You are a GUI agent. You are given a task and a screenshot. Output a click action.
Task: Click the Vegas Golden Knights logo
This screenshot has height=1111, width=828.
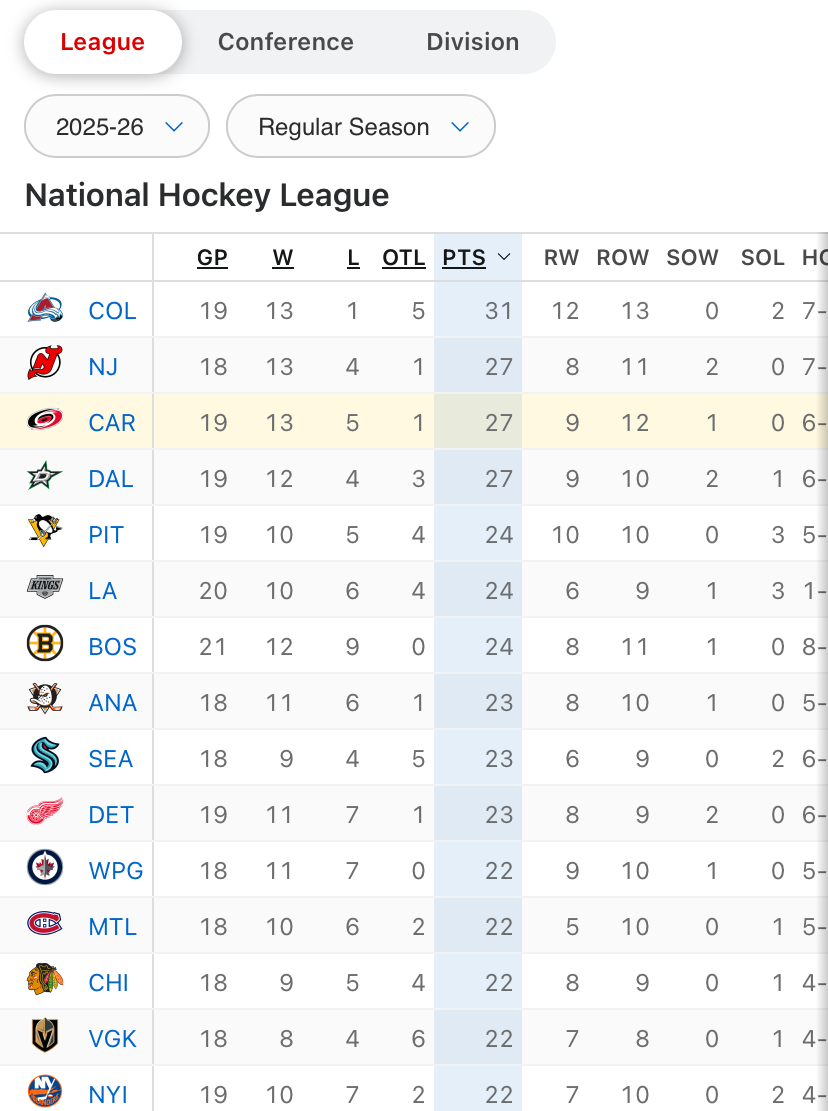pos(45,1038)
